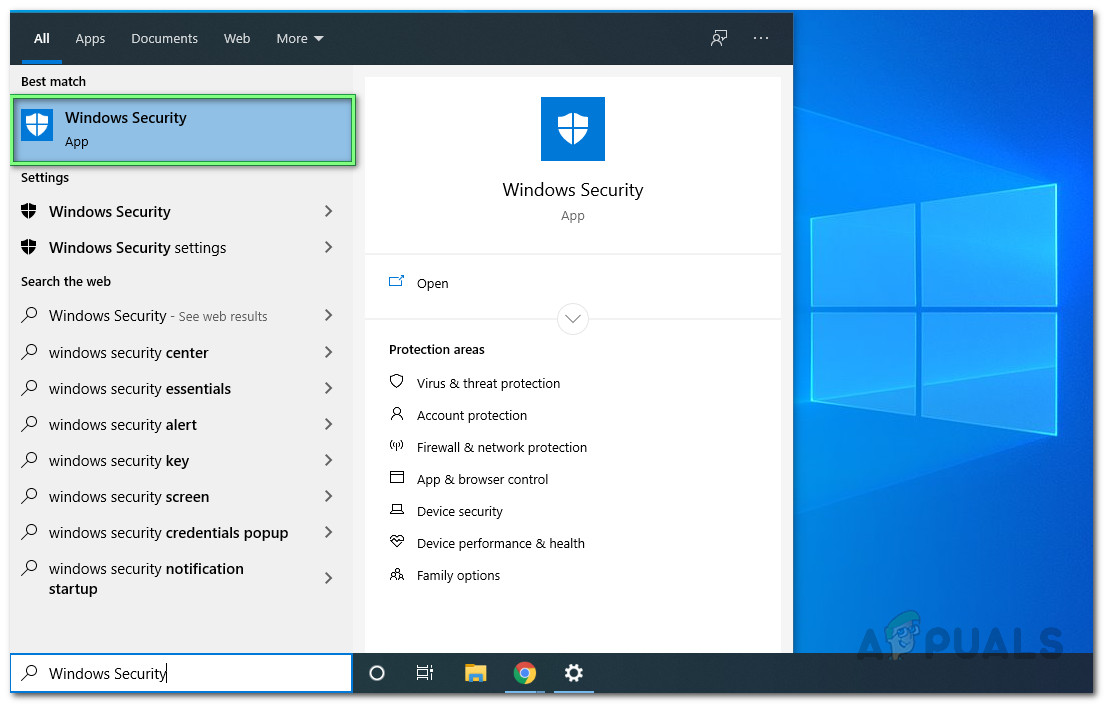The width and height of the screenshot is (1104, 704).
Task: Click the feedback icon in search header
Action: [719, 38]
